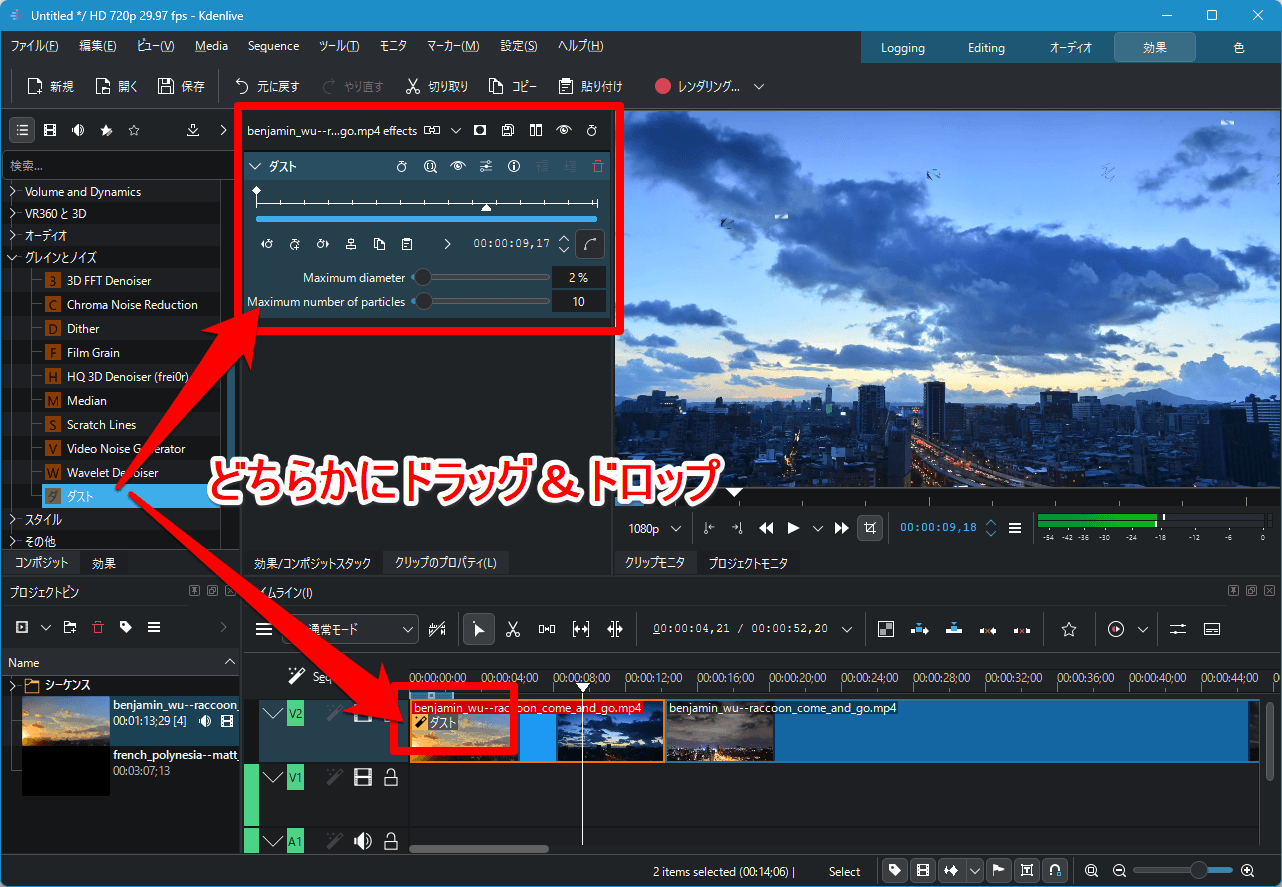The image size is (1282, 887).
Task: Collapse the ダスト effect panel chevron
Action: point(255,167)
